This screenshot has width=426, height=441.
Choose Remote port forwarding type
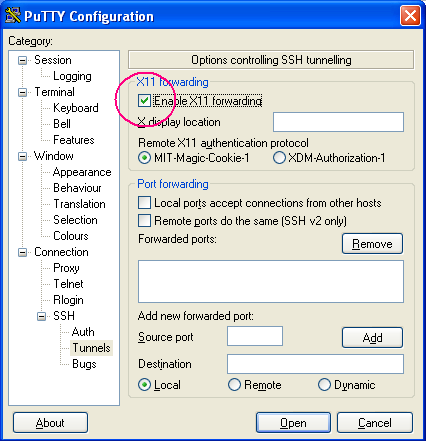(234, 385)
